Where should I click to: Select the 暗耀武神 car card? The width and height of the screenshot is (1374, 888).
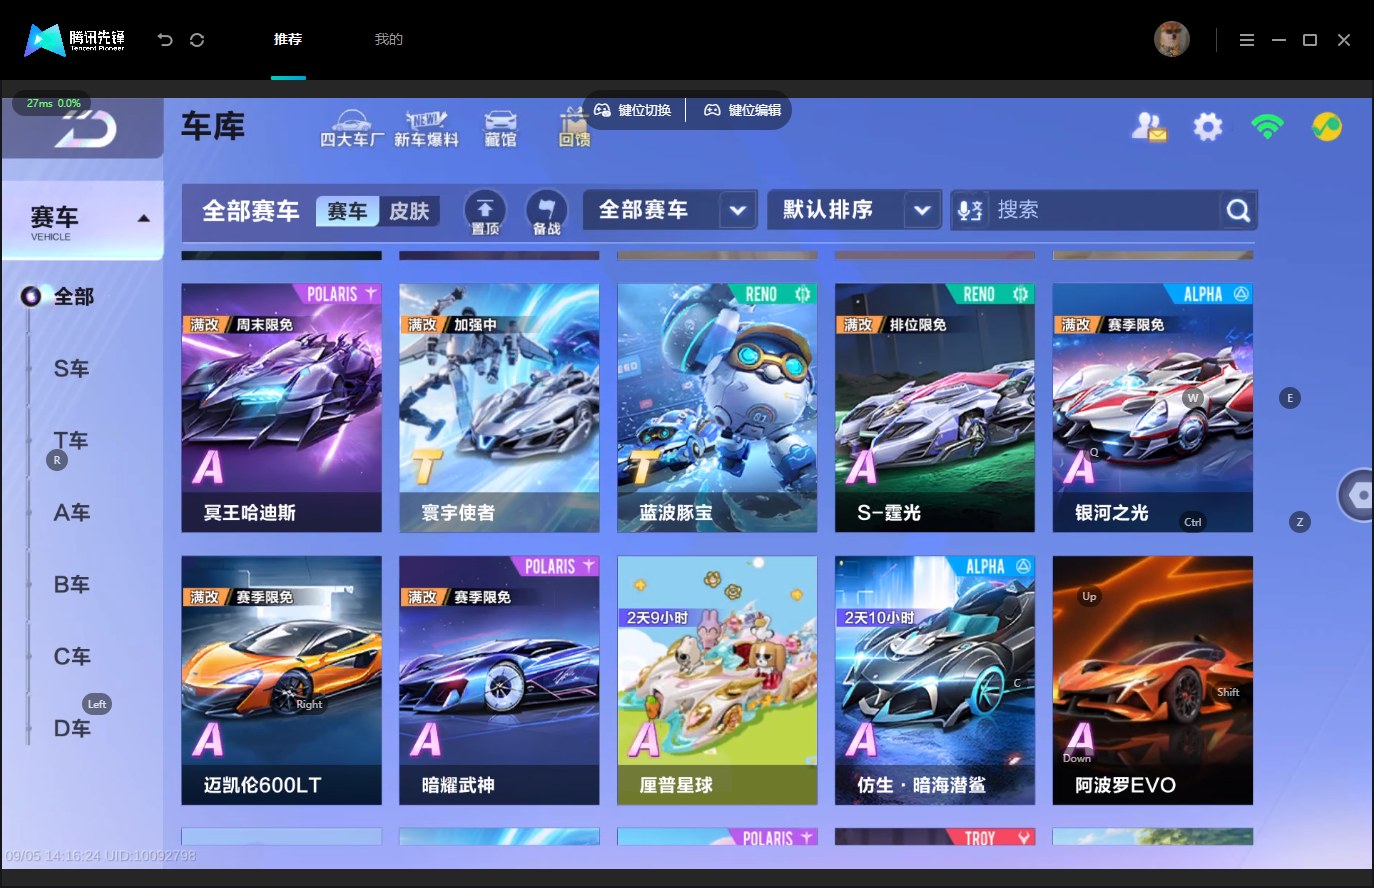(499, 680)
